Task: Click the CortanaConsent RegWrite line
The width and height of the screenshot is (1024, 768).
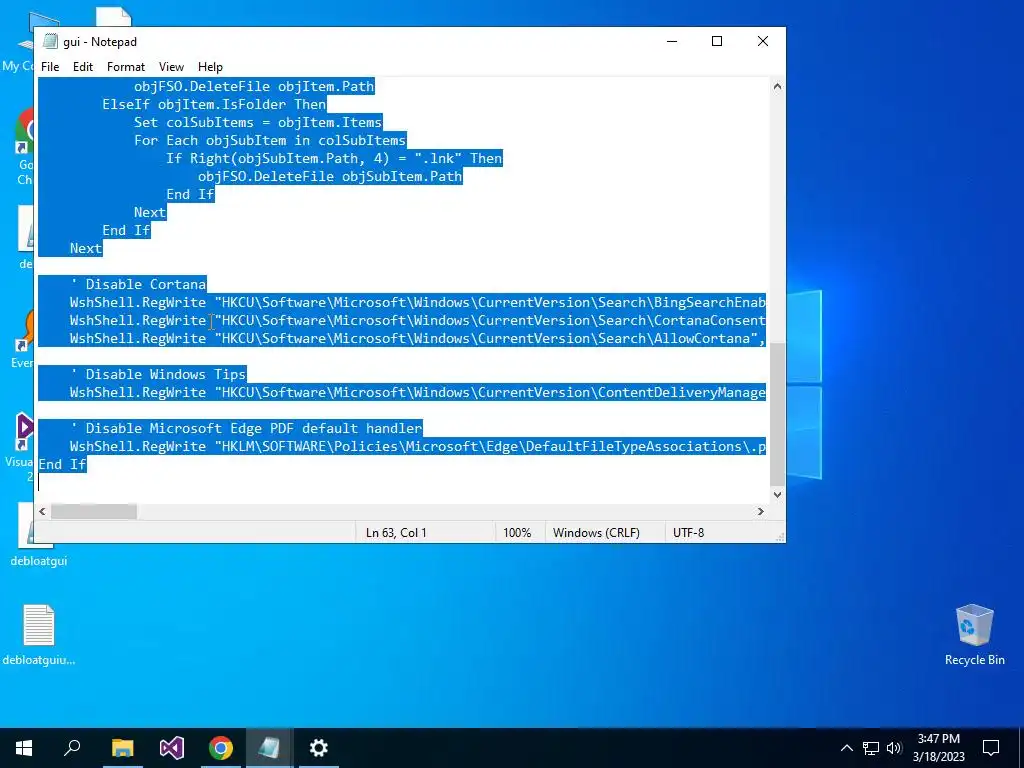Action: (x=417, y=321)
